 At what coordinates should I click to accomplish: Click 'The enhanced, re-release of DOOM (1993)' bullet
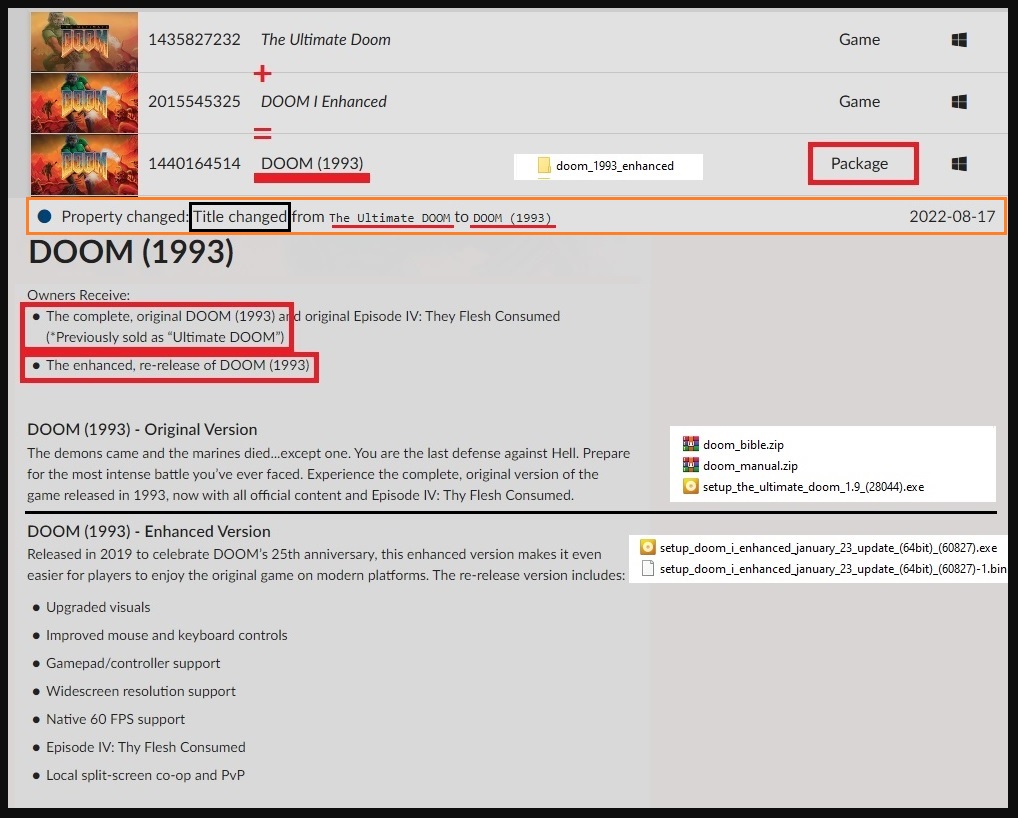point(177,365)
